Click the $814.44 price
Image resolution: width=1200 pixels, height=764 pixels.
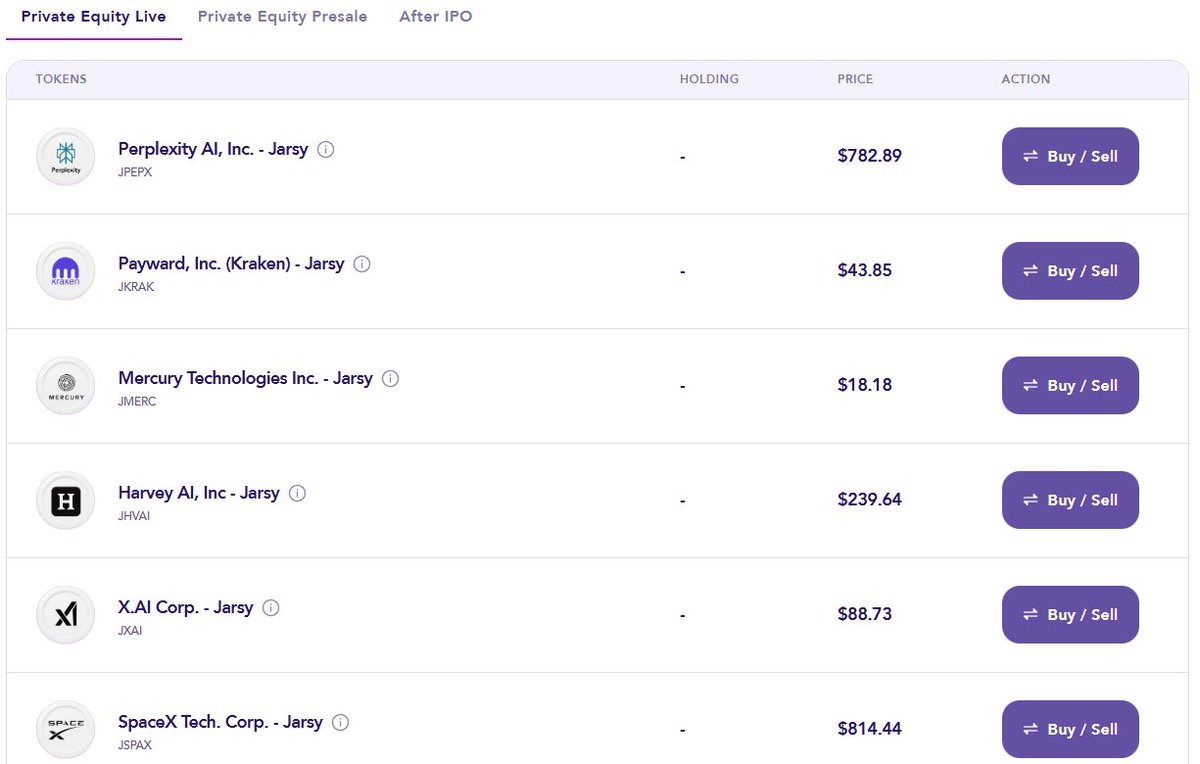pyautogui.click(x=870, y=729)
